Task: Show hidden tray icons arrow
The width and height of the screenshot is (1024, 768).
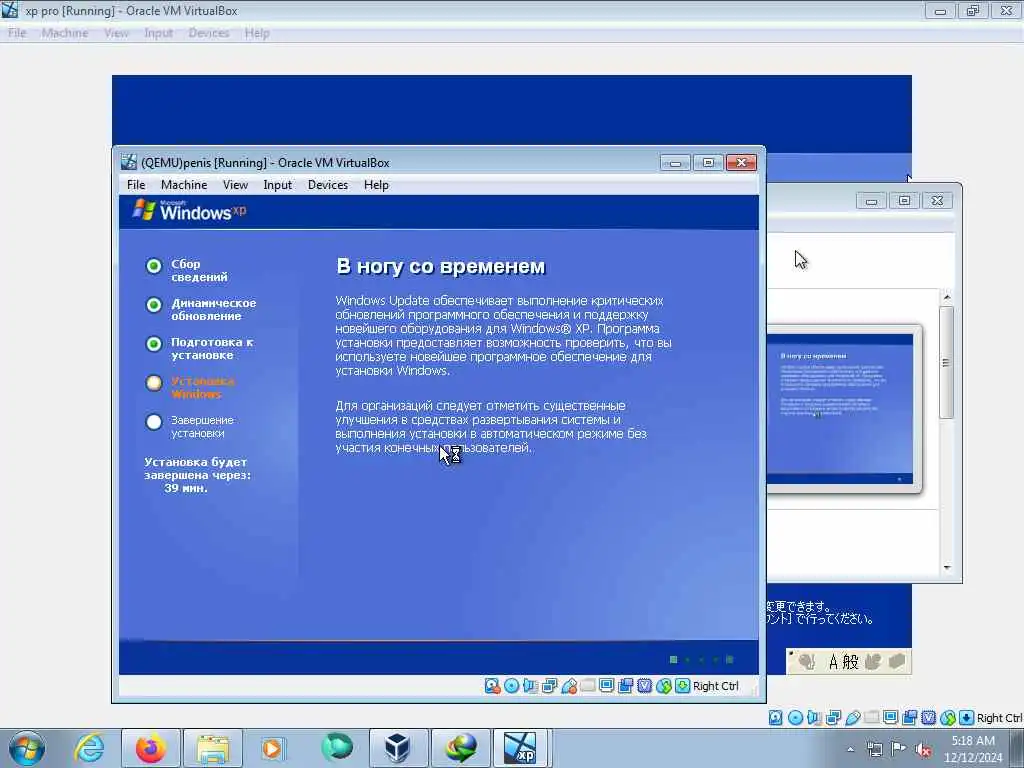Action: point(850,749)
